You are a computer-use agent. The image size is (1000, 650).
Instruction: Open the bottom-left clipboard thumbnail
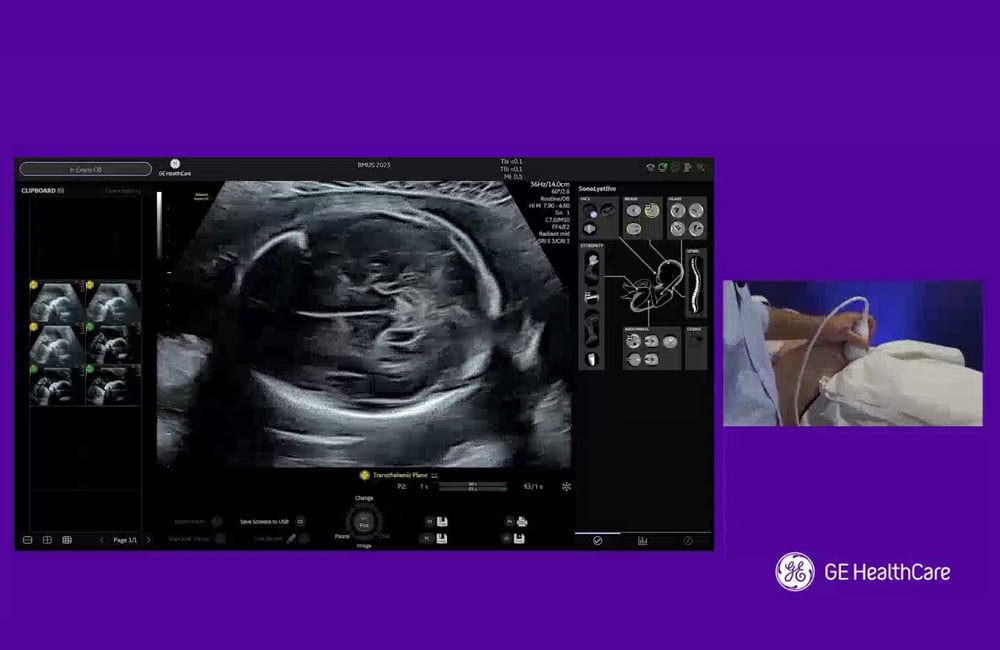pos(57,385)
